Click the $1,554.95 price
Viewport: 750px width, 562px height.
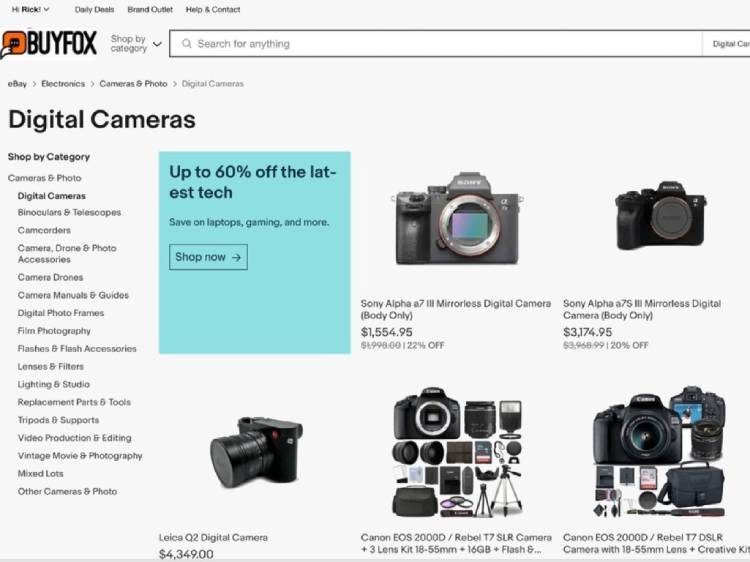coord(386,332)
